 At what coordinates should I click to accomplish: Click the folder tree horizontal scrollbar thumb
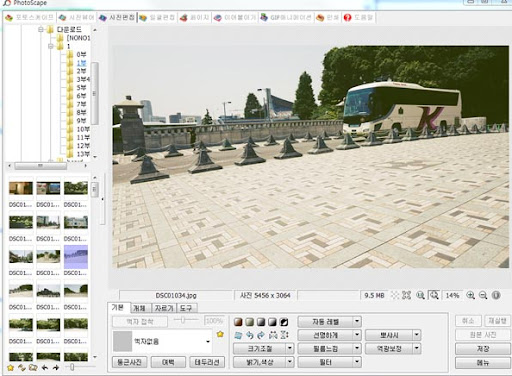40,165
